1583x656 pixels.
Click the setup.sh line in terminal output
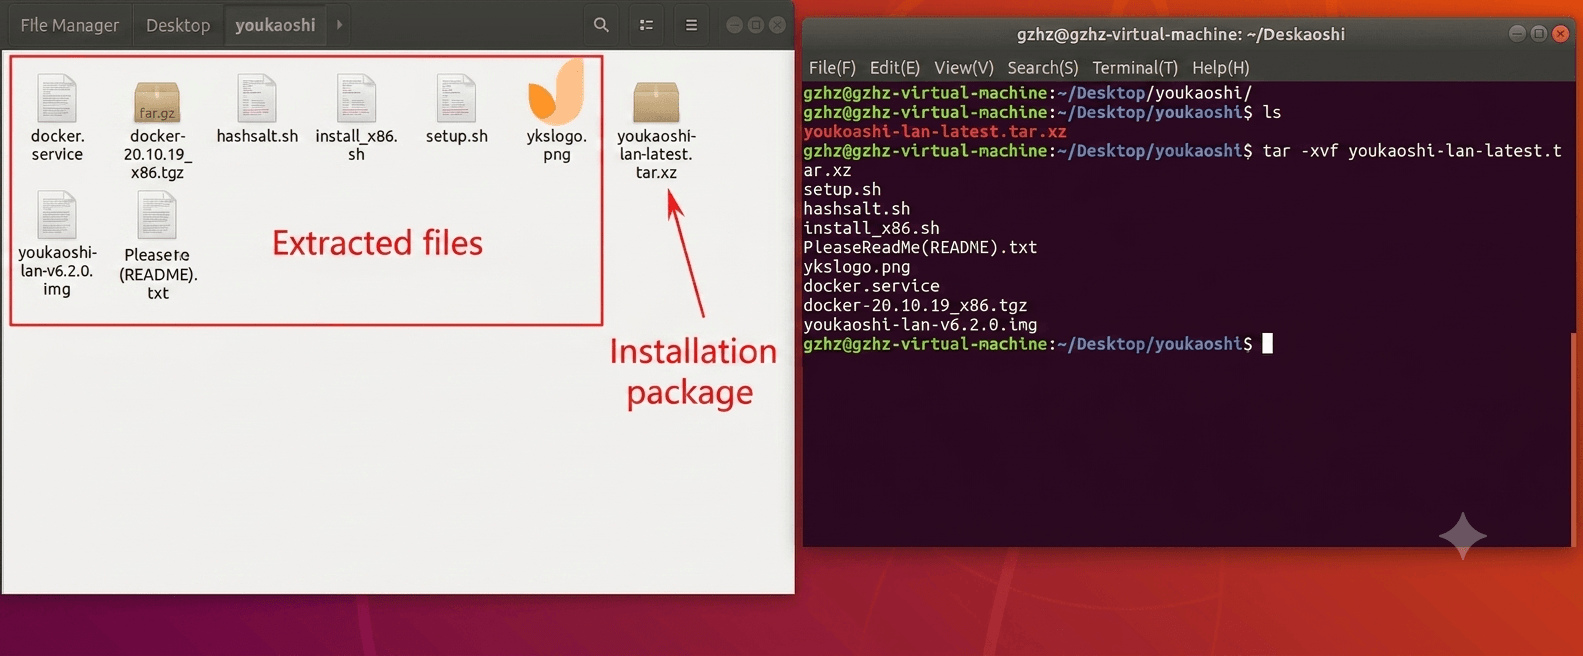pos(842,190)
